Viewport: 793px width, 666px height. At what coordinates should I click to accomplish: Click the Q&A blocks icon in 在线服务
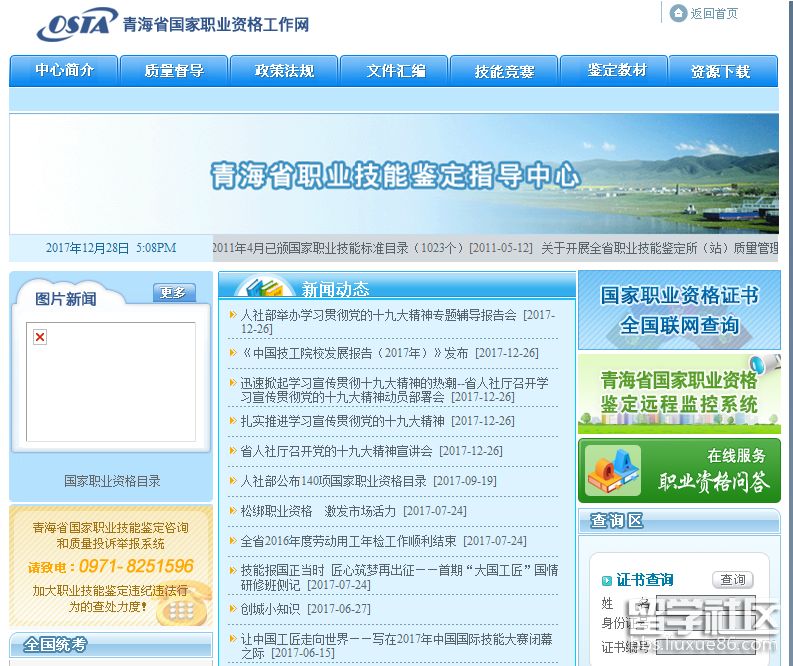(612, 471)
